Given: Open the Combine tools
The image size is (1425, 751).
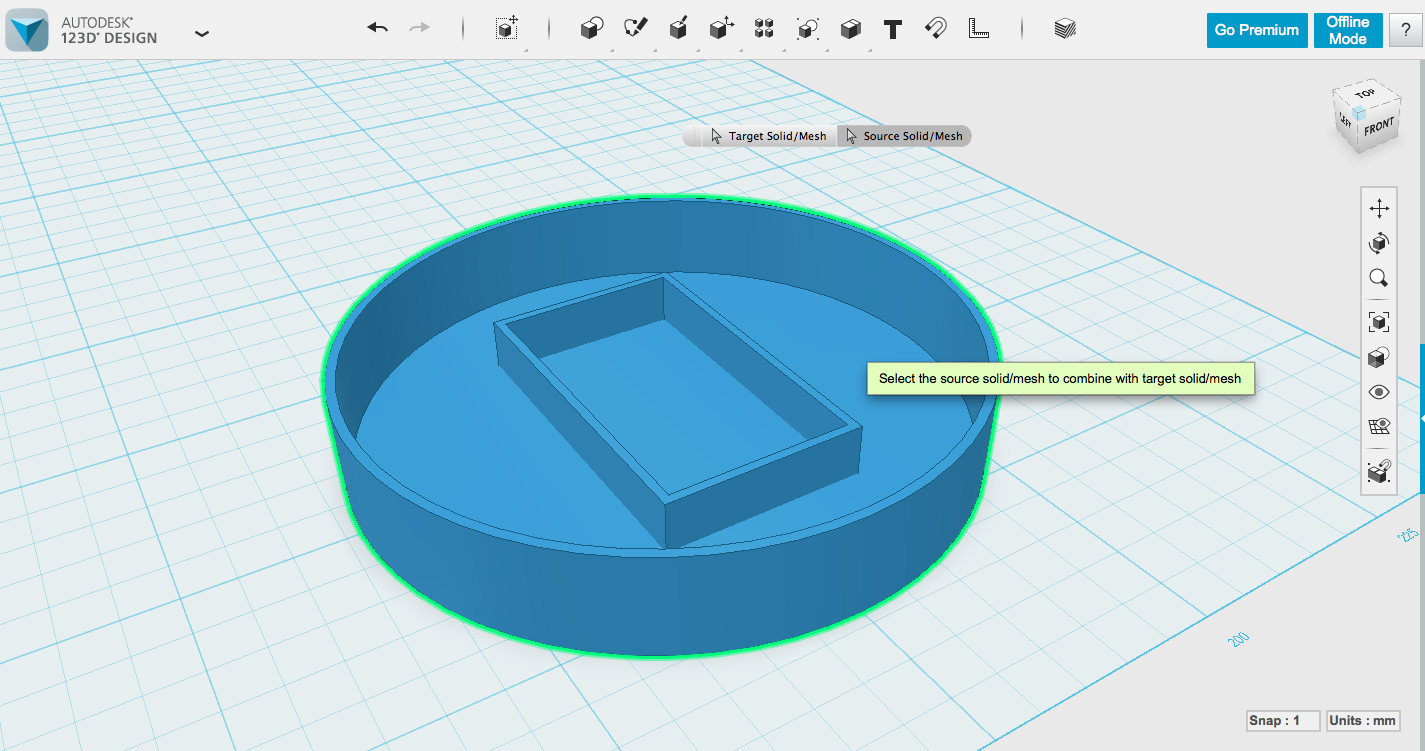Looking at the screenshot, I should click(x=850, y=29).
